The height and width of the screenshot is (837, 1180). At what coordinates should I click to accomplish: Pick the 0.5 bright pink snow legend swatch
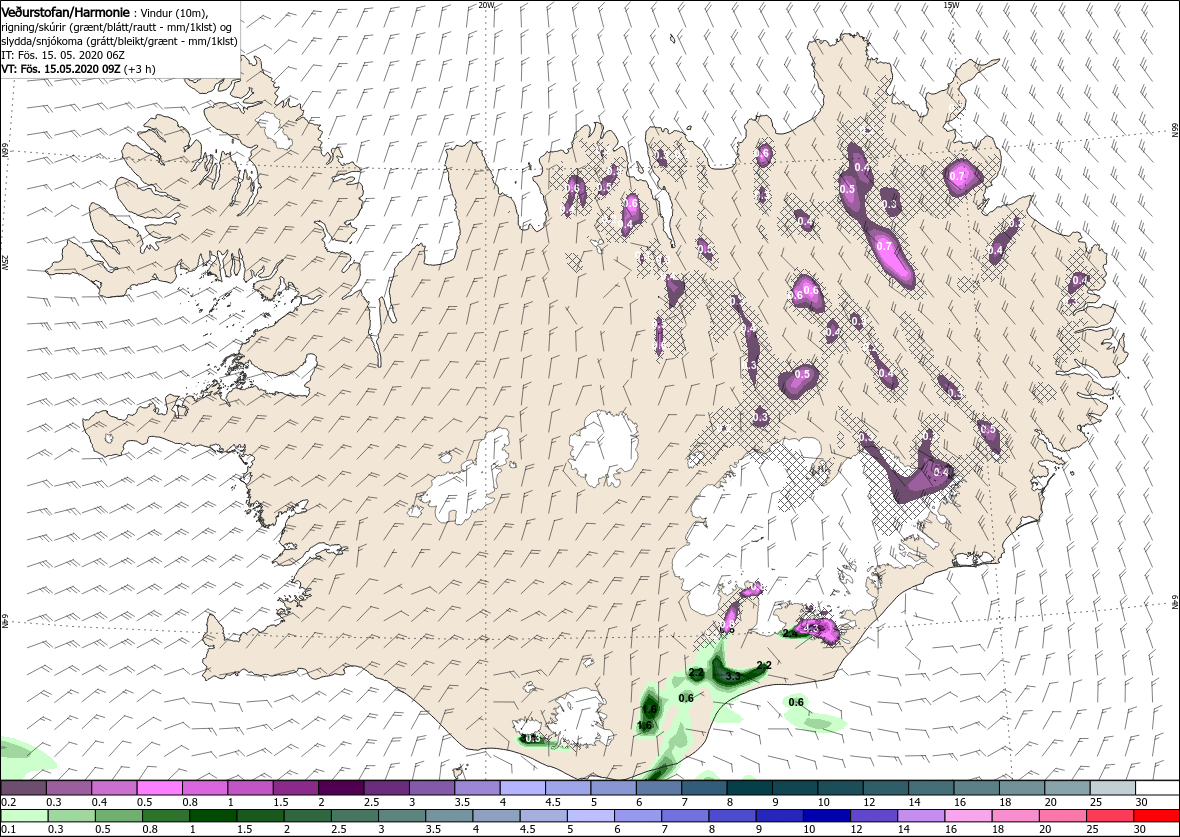coord(159,788)
